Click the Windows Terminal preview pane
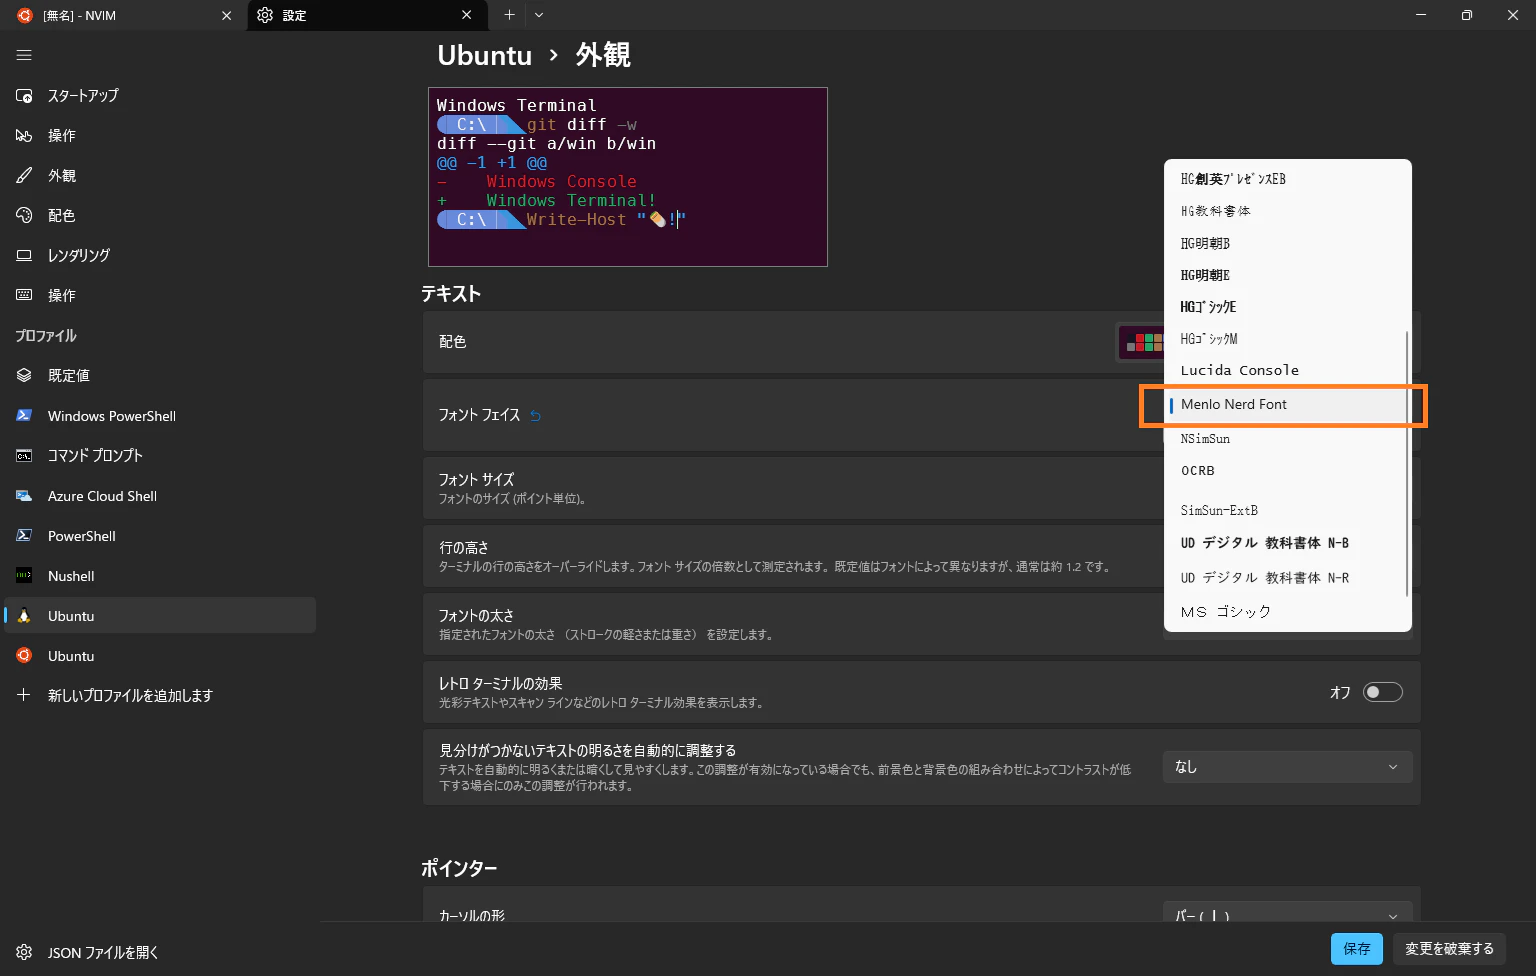 [x=628, y=177]
